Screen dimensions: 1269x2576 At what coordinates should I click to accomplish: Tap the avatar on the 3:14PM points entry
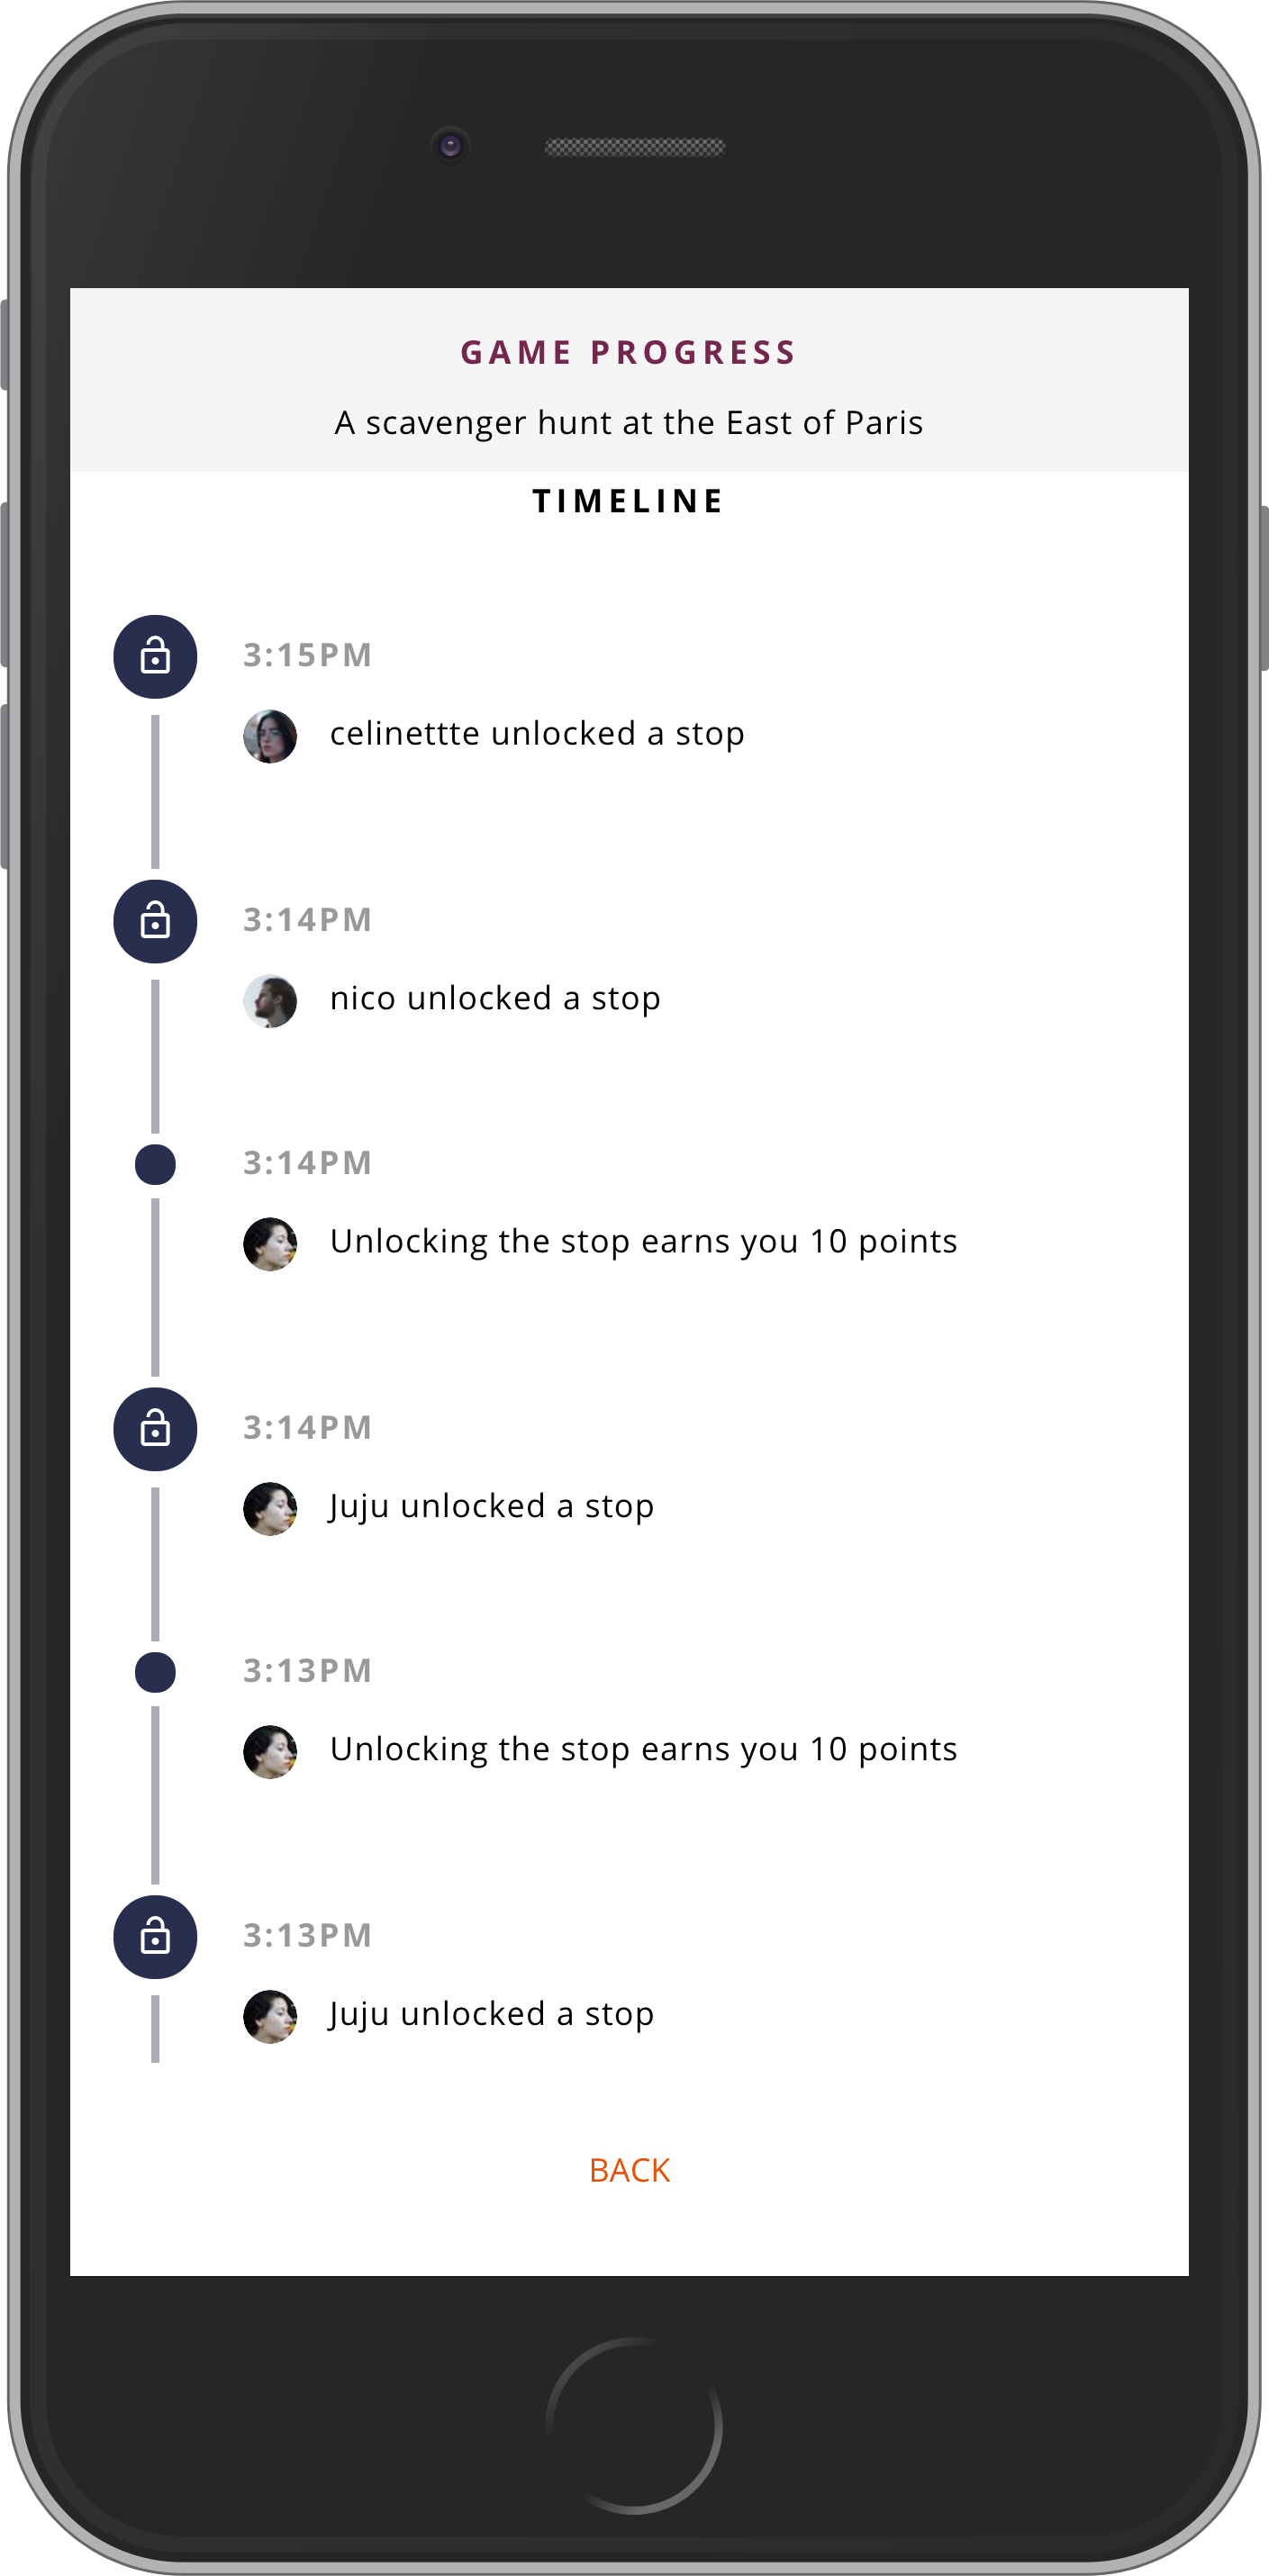point(270,1244)
